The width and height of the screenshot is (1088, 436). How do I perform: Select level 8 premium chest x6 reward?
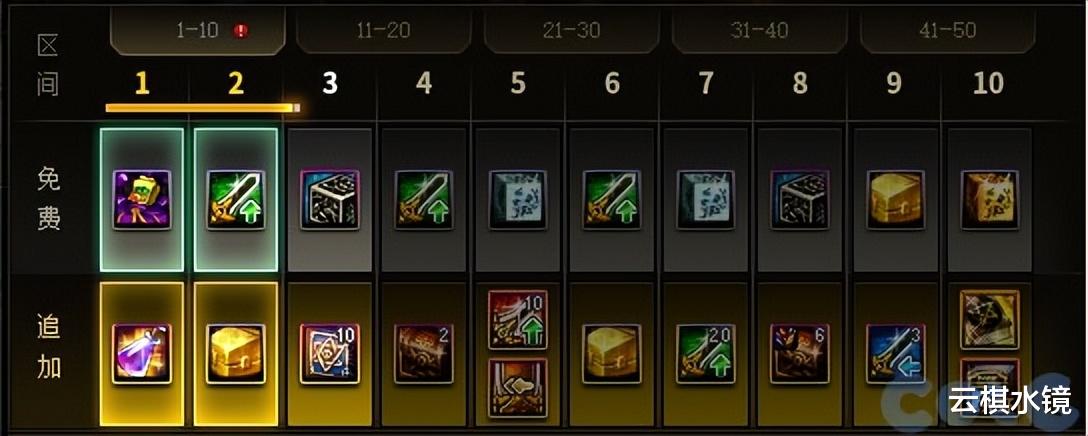tap(801, 353)
